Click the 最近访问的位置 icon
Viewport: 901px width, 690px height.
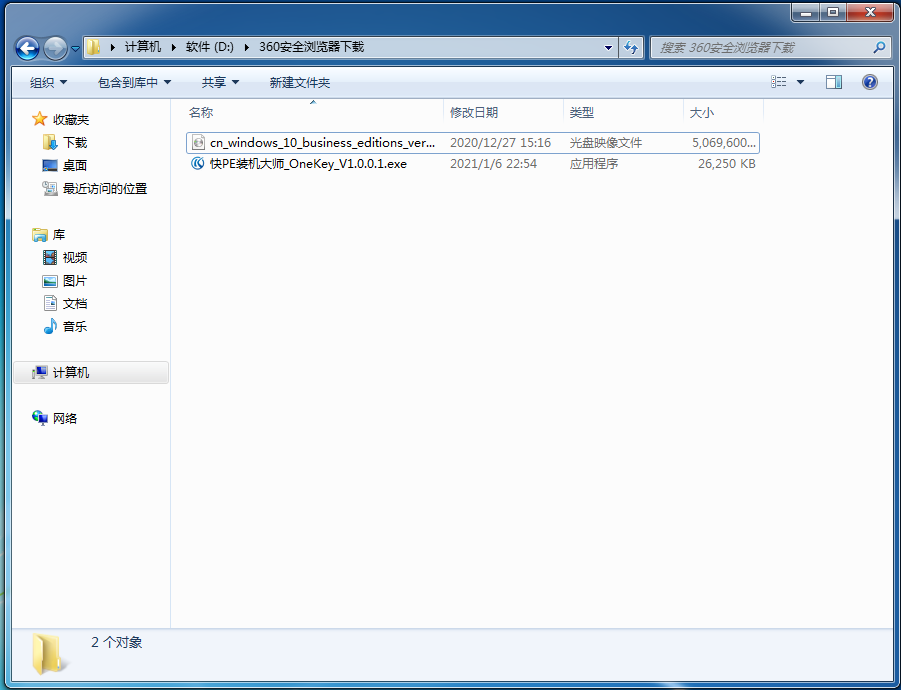pyautogui.click(x=50, y=188)
